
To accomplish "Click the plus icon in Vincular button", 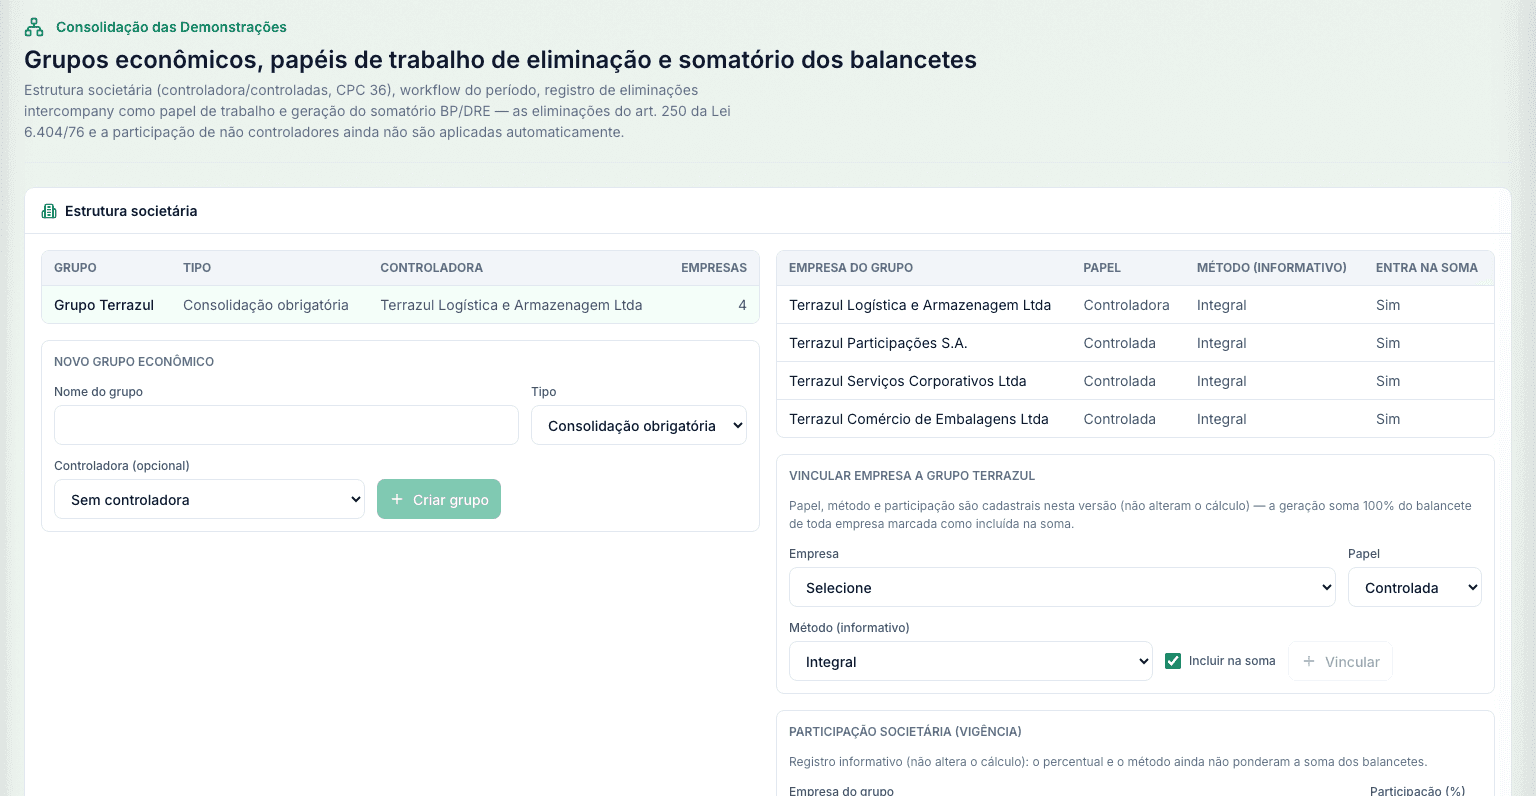I will pos(1309,661).
